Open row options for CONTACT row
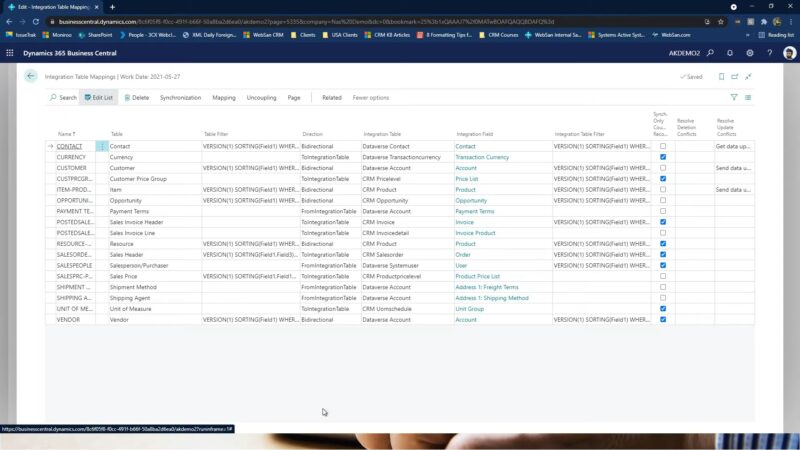This screenshot has width=800, height=450. tap(102, 146)
